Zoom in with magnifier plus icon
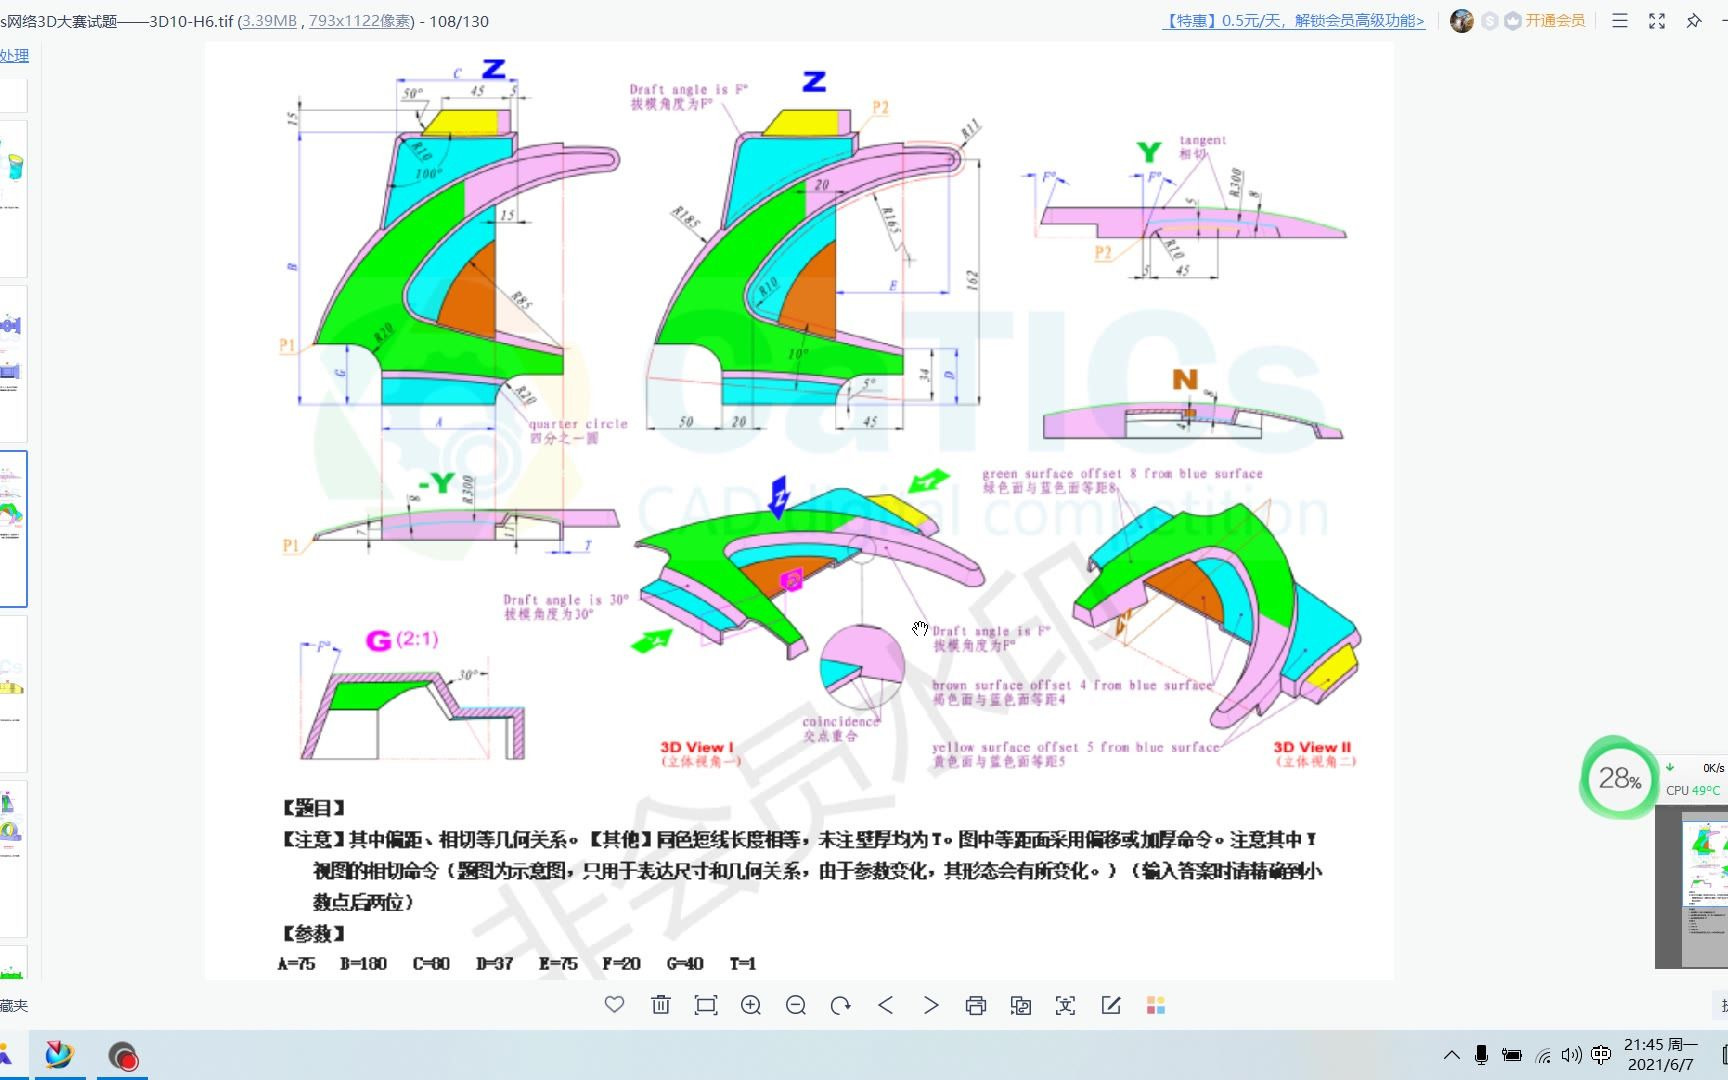 pos(751,1005)
